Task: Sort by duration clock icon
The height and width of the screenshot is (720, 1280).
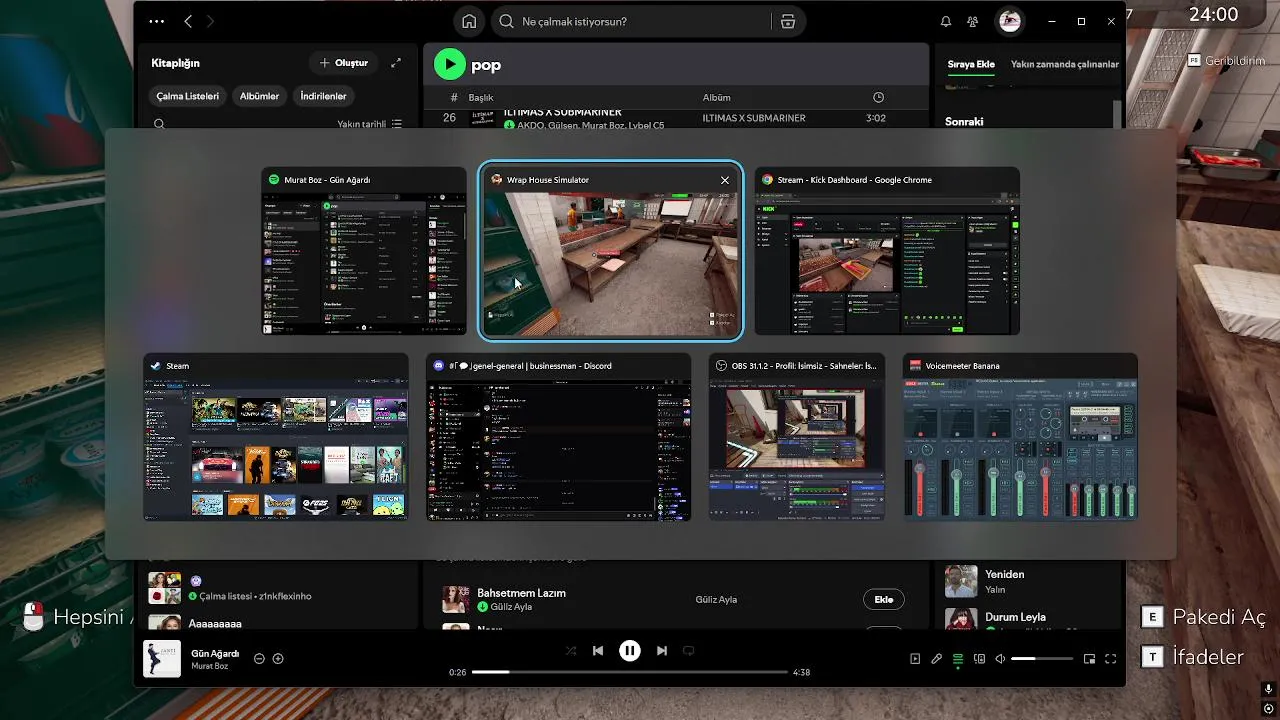Action: pos(878,97)
